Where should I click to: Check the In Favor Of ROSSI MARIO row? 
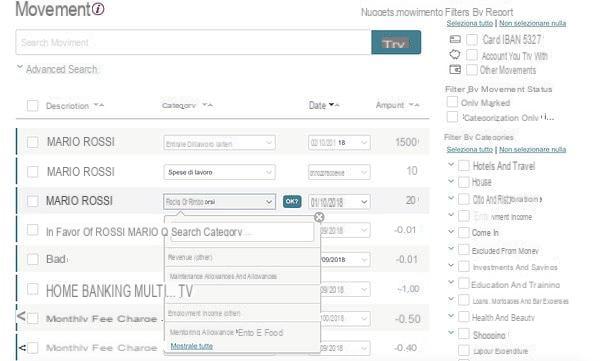coord(33,230)
